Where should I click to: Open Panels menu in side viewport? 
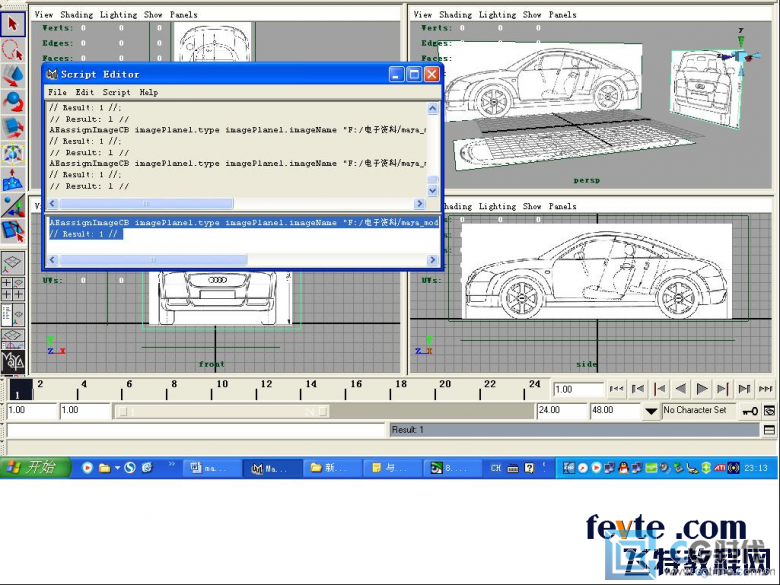[563, 206]
